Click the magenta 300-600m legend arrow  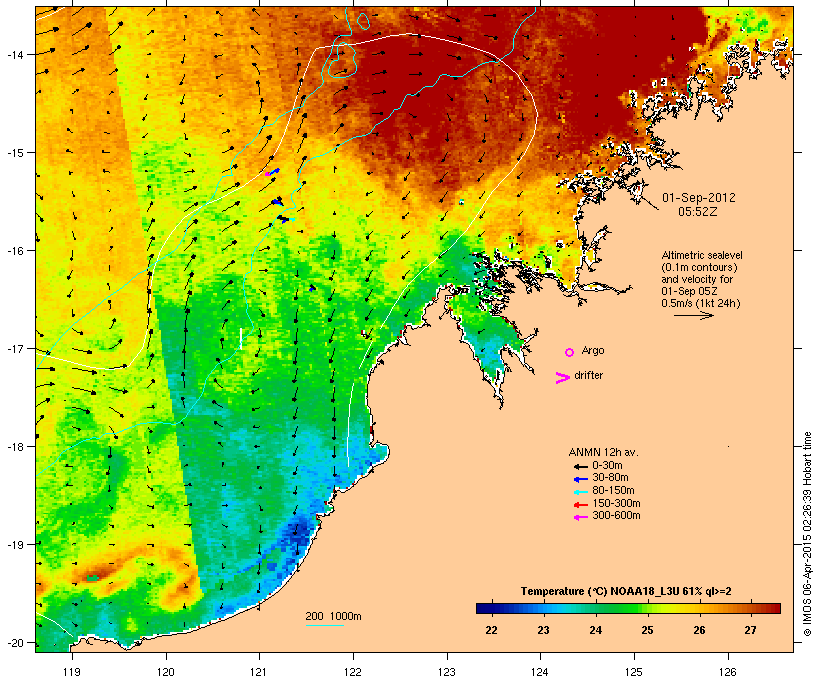coord(580,517)
